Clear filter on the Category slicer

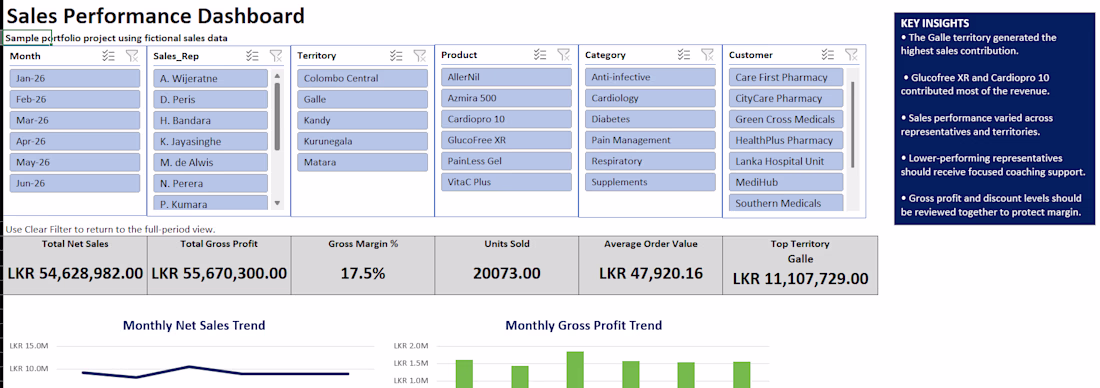tap(707, 55)
